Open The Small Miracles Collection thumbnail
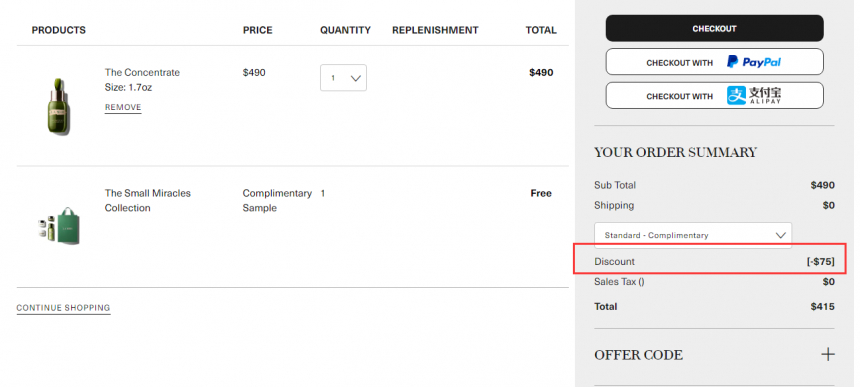This screenshot has height=387, width=860. point(59,226)
